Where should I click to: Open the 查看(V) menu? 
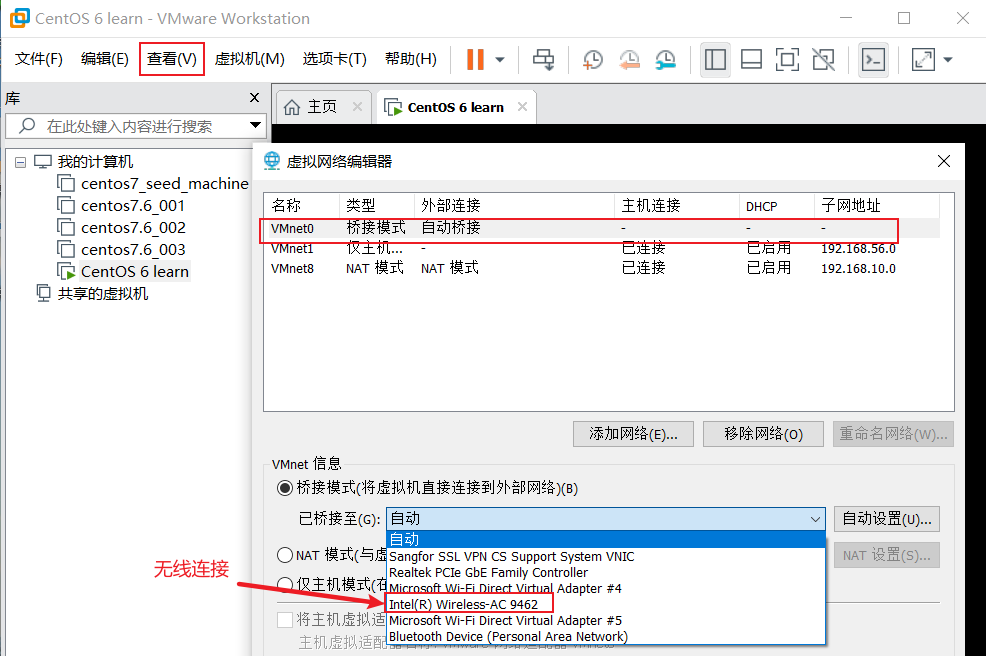coord(172,59)
